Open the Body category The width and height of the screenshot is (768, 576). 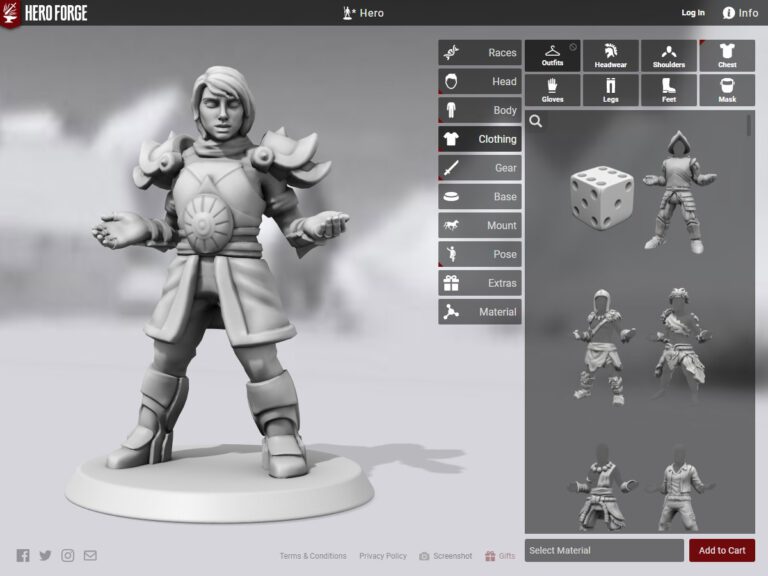[x=480, y=110]
